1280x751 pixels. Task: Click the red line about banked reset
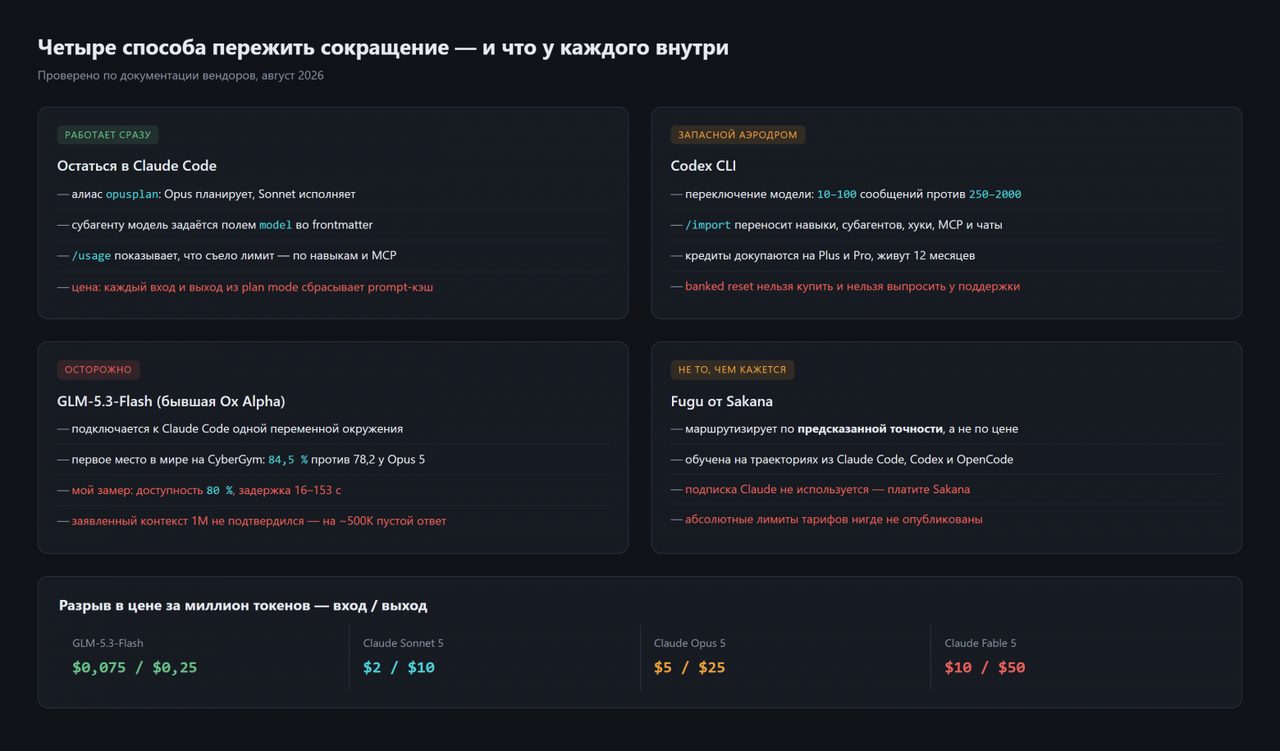coord(845,286)
